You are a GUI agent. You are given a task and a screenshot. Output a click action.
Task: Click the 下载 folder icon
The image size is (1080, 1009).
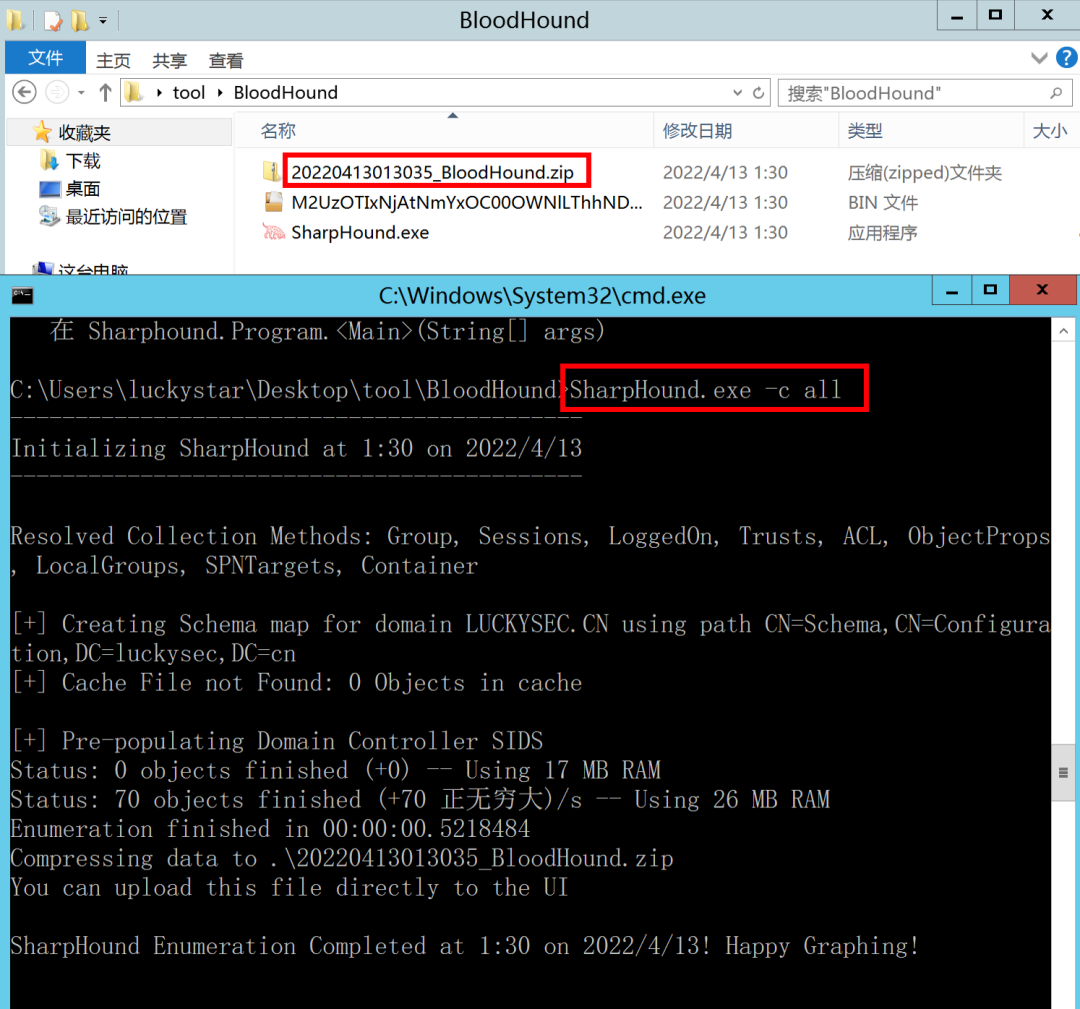49,160
